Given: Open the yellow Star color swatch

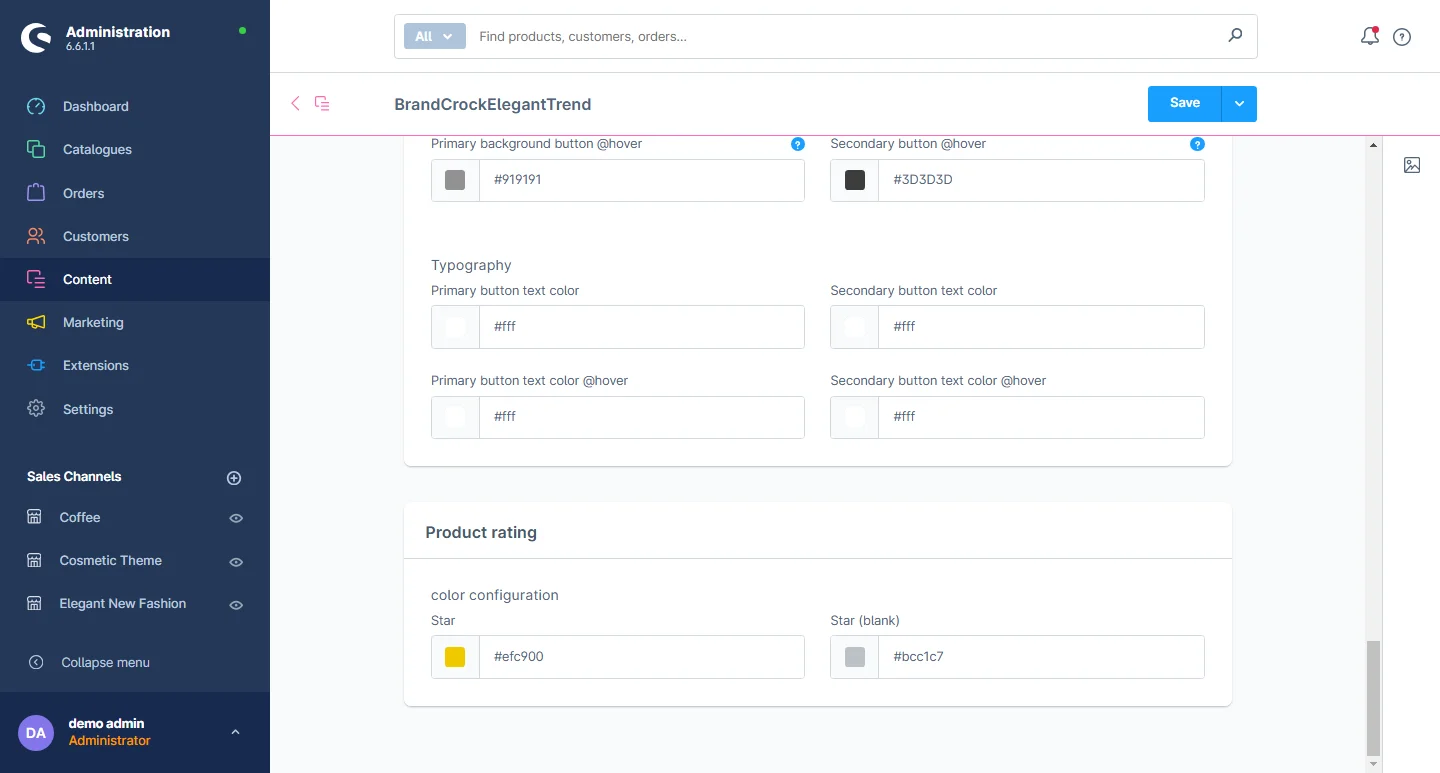Looking at the screenshot, I should point(455,657).
